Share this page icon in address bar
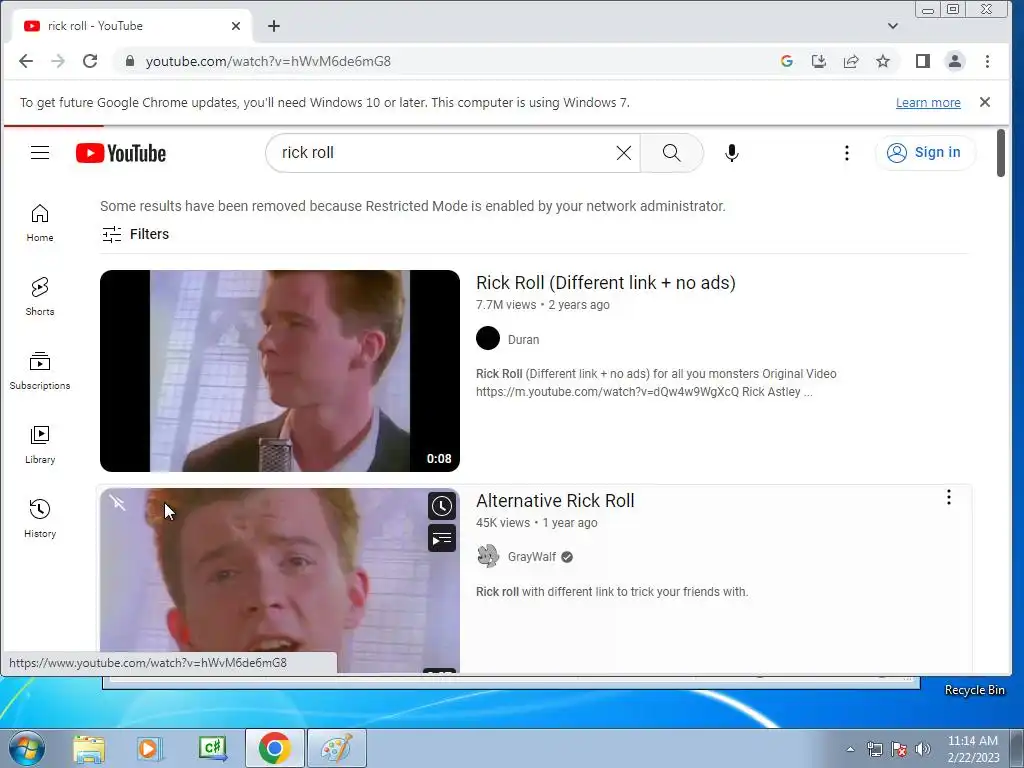Viewport: 1024px width, 768px height. [x=850, y=61]
